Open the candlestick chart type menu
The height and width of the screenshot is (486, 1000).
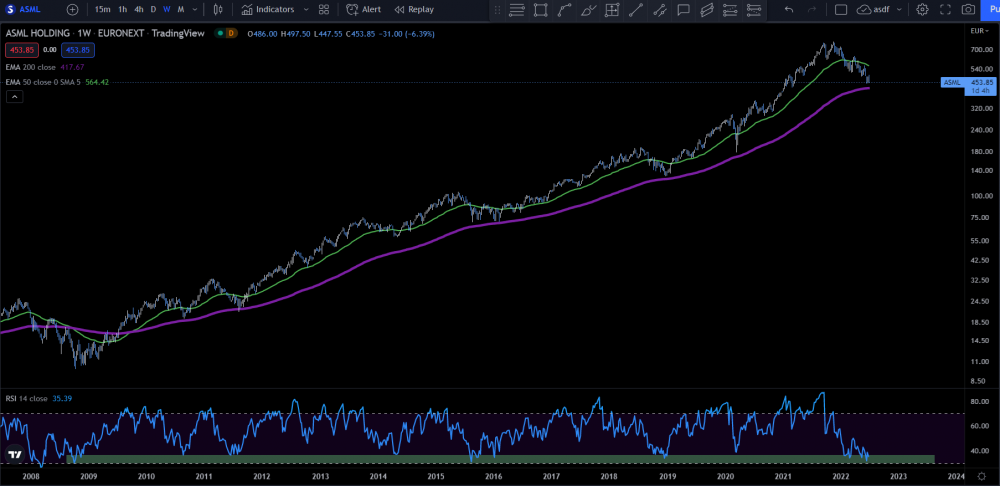click(x=218, y=10)
